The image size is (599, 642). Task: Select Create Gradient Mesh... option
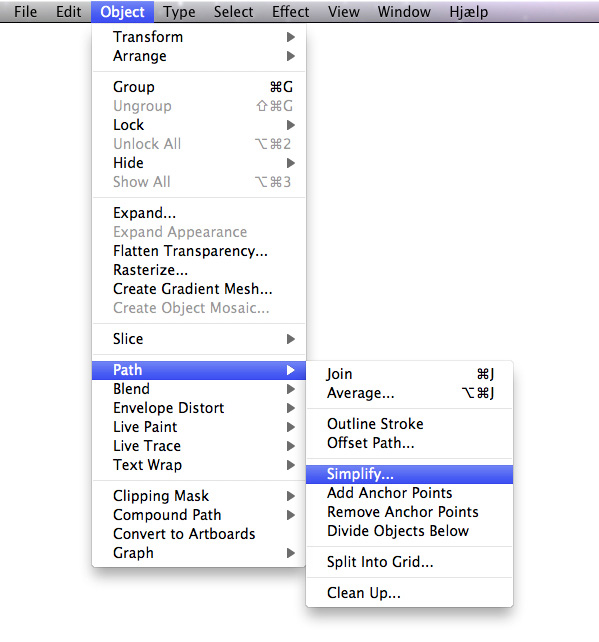coord(199,289)
